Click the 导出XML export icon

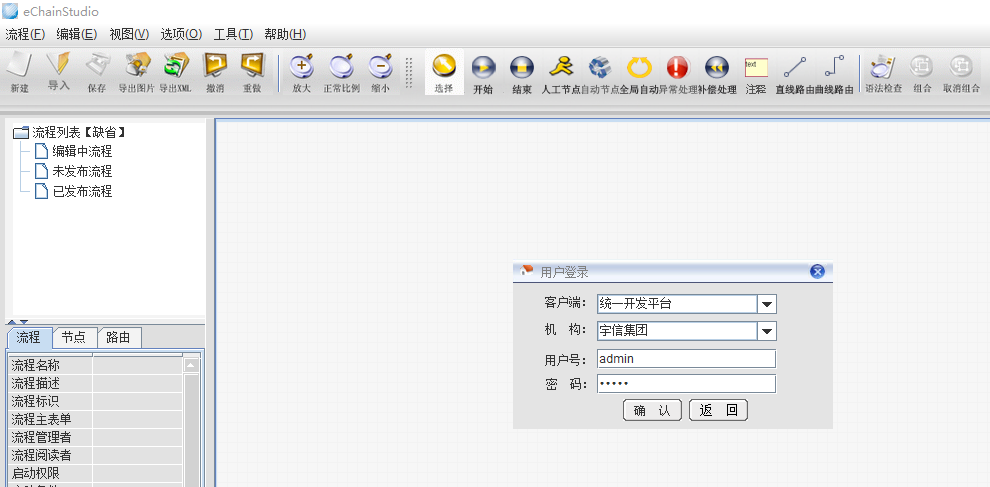click(x=176, y=70)
